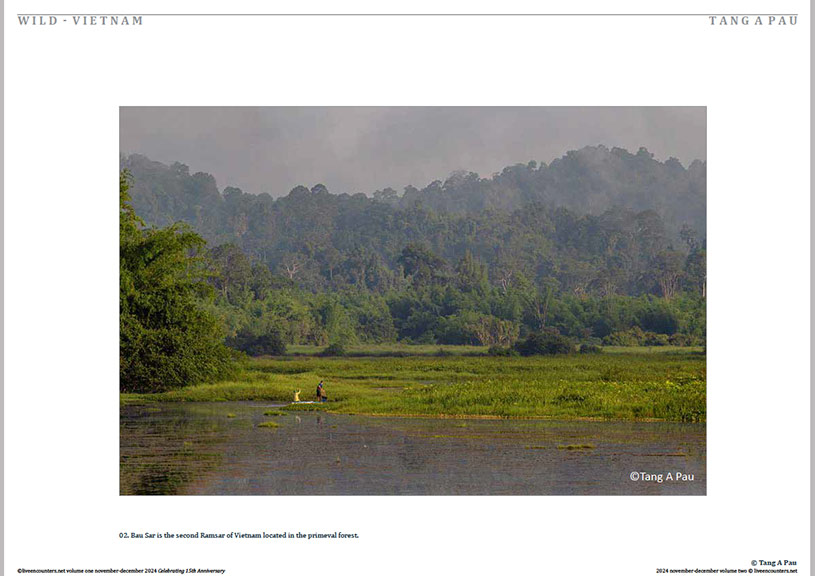
Task: Click 'volume two © liveencounters.net' footer text
Action: tap(758, 571)
